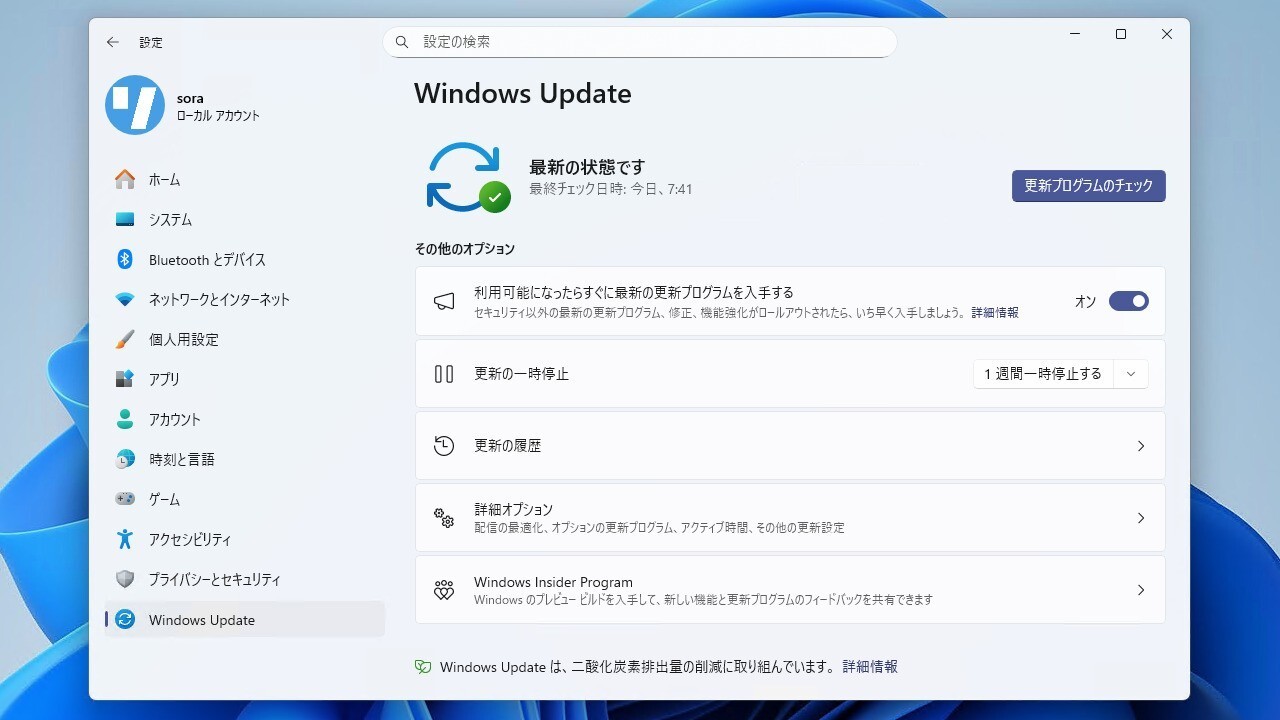Click the gears icon for 詳細オプション
Viewport: 1280px width, 720px height.
(x=444, y=517)
